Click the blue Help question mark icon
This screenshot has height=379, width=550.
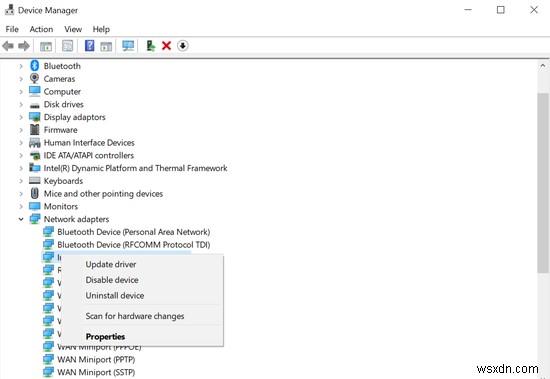89,46
